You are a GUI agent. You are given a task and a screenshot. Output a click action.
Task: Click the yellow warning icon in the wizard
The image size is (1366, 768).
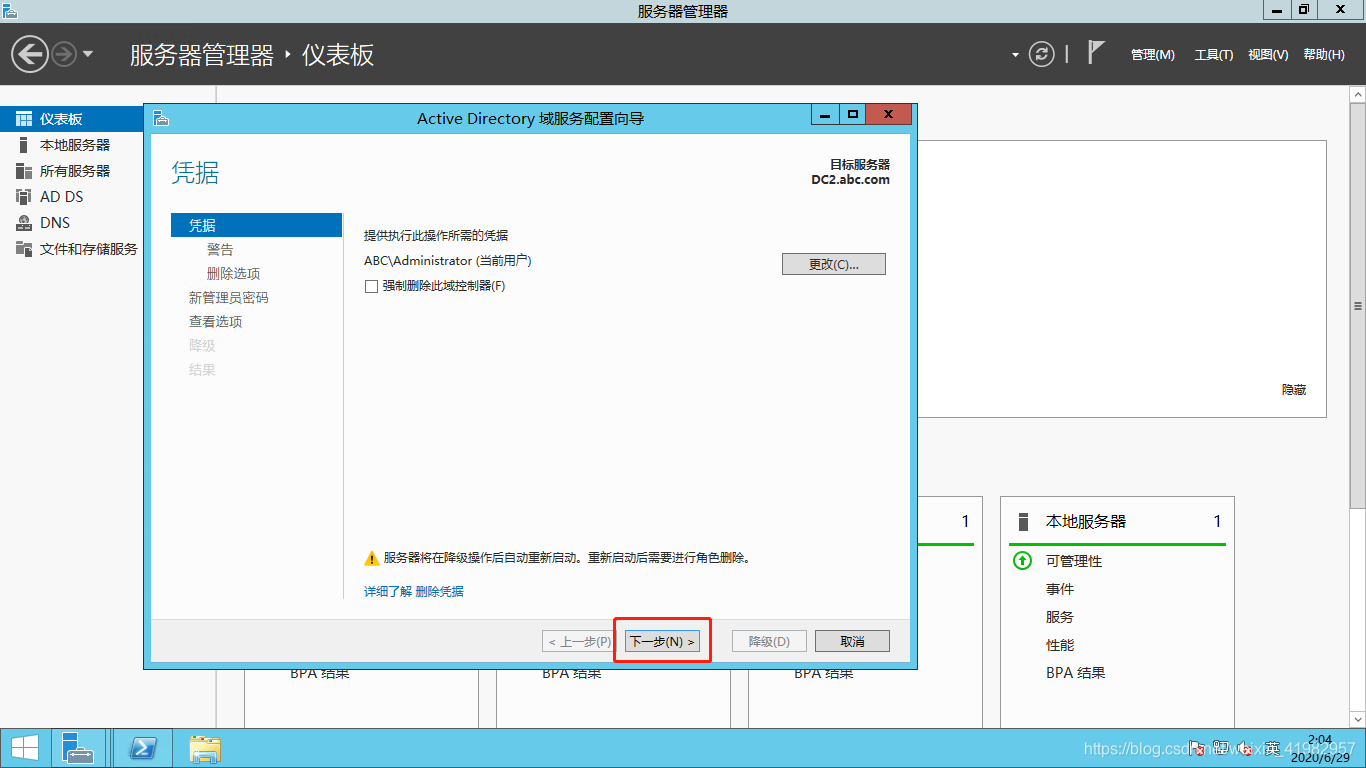[x=372, y=558]
